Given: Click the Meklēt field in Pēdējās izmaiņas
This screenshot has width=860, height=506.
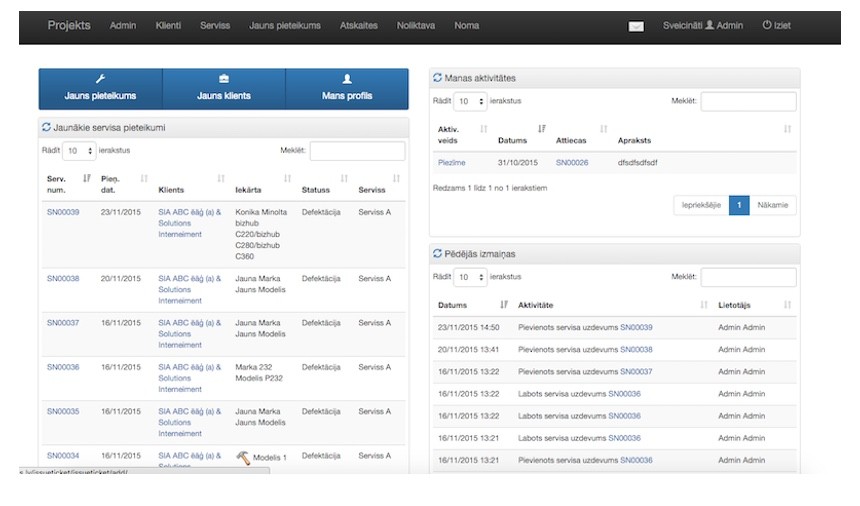Looking at the screenshot, I should (x=749, y=277).
